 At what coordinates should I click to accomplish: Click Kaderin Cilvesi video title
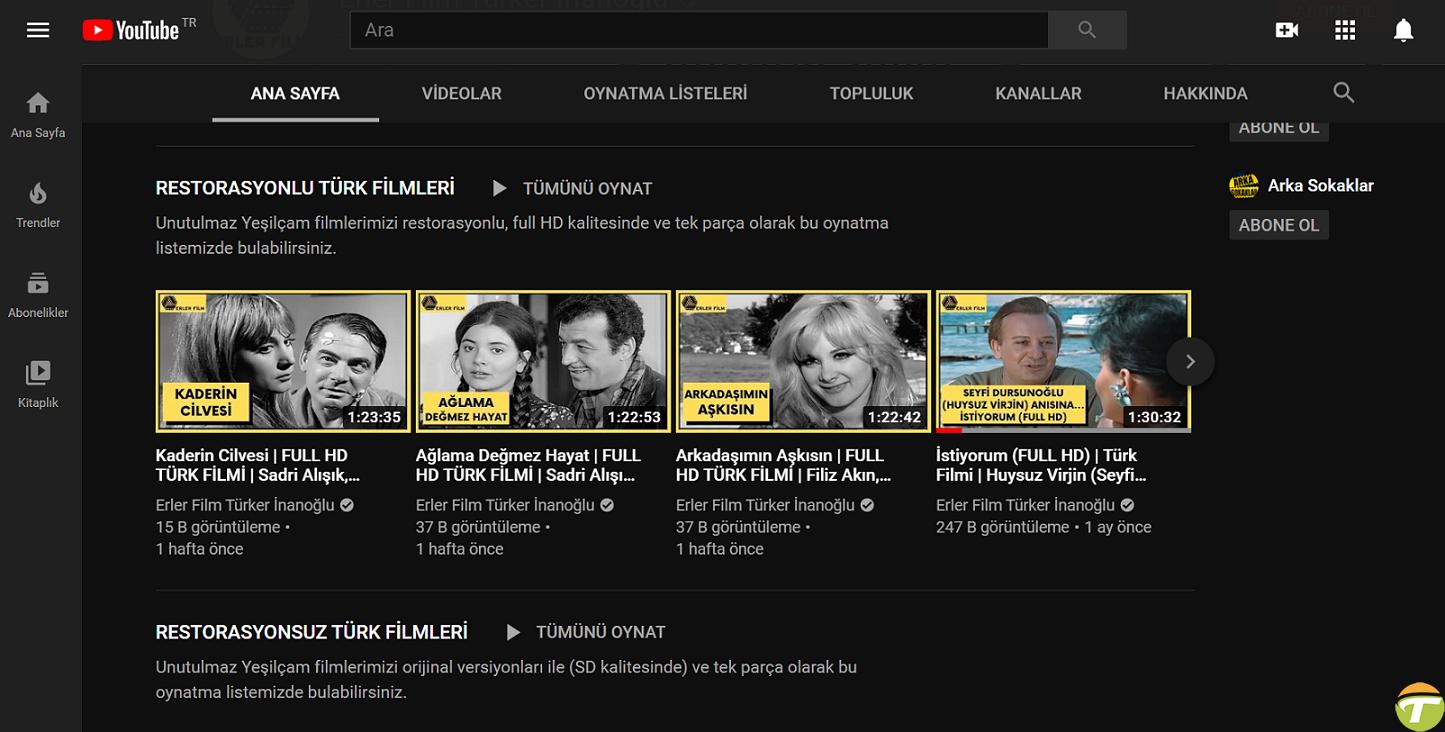tap(258, 465)
